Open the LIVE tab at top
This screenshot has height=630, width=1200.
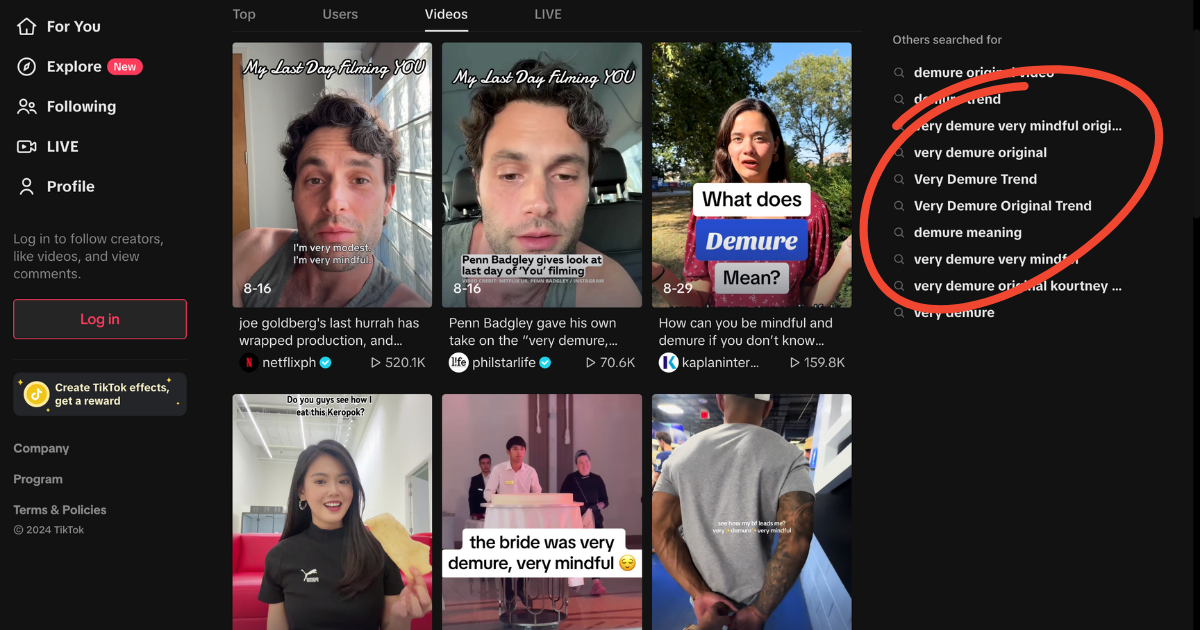pos(548,14)
